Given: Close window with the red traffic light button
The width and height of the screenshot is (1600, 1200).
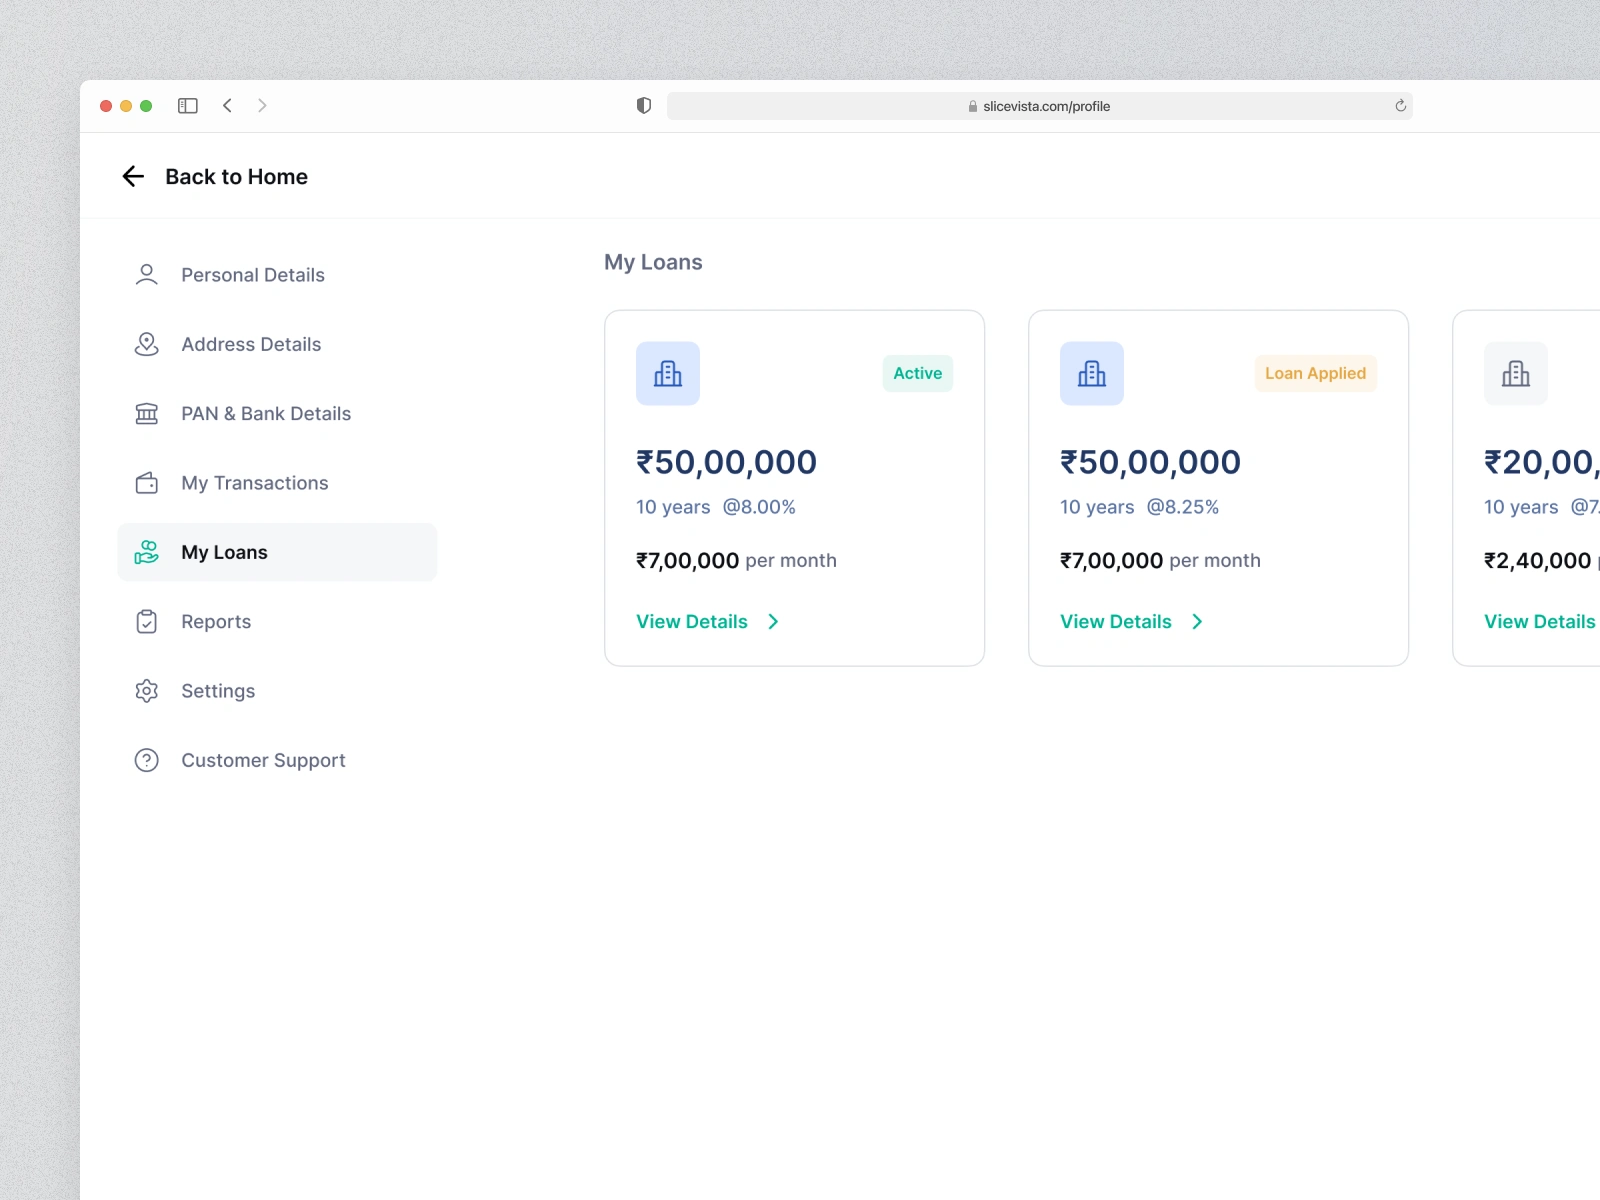Looking at the screenshot, I should pos(106,106).
